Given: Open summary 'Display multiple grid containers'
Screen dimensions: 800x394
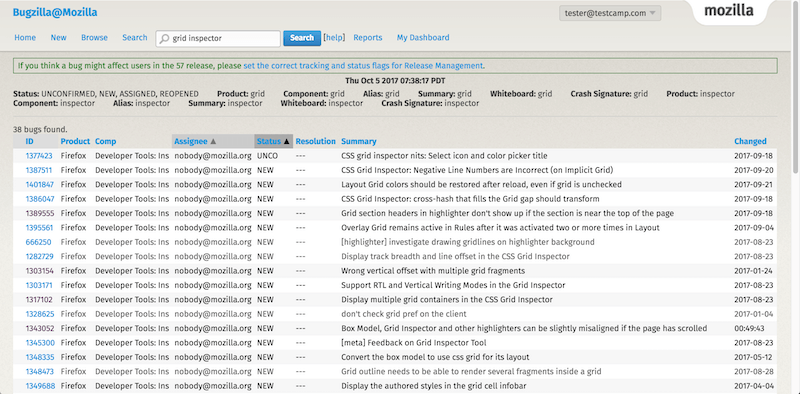Looking at the screenshot, I should 447,300.
